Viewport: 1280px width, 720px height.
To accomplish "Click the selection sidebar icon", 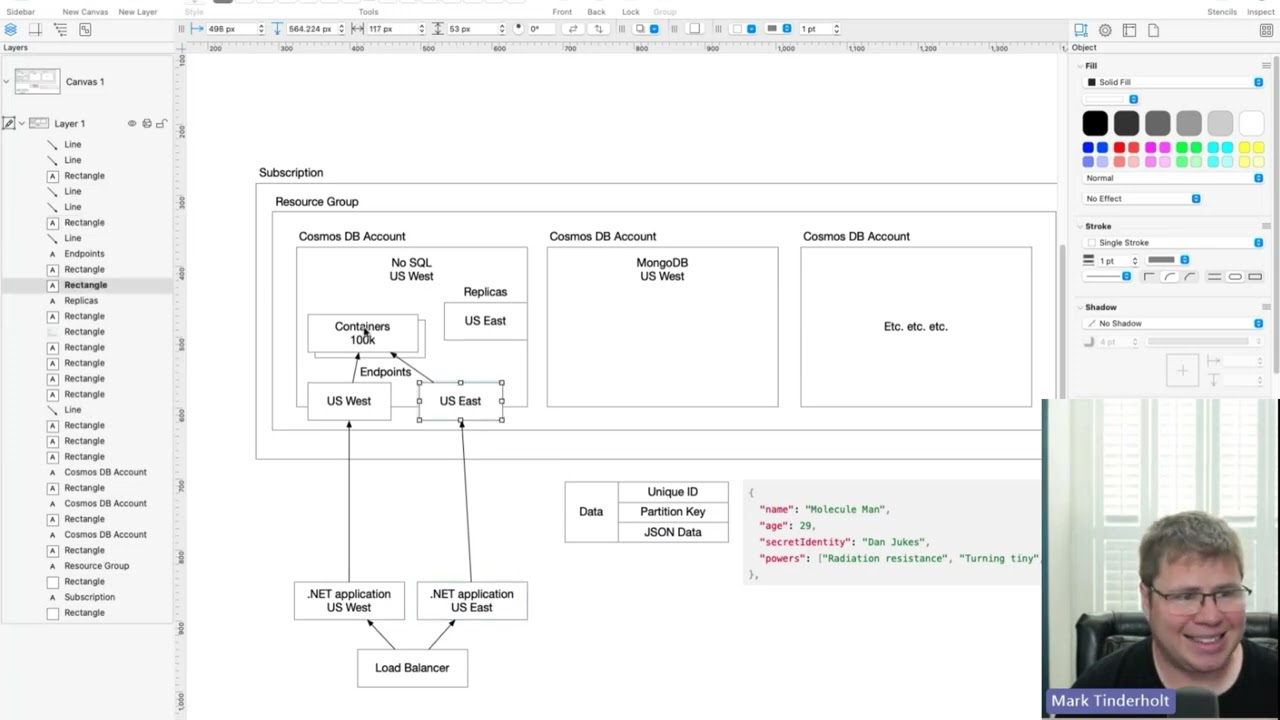I will click(85, 30).
